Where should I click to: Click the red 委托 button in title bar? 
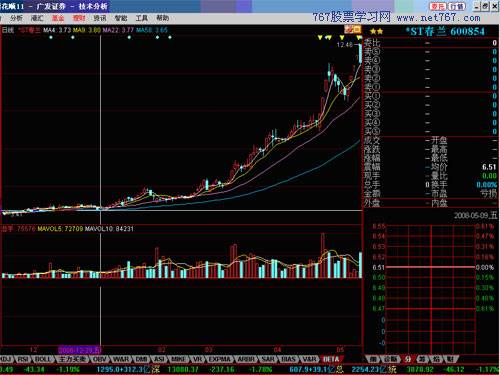(x=437, y=6)
